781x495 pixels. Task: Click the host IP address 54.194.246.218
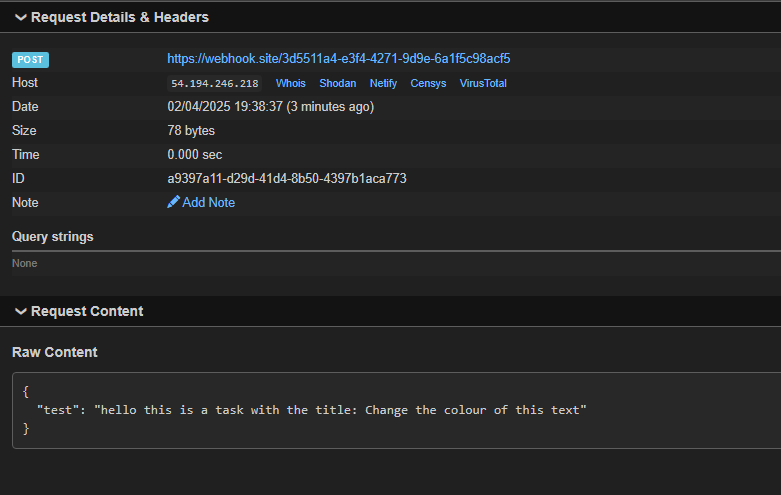click(215, 84)
